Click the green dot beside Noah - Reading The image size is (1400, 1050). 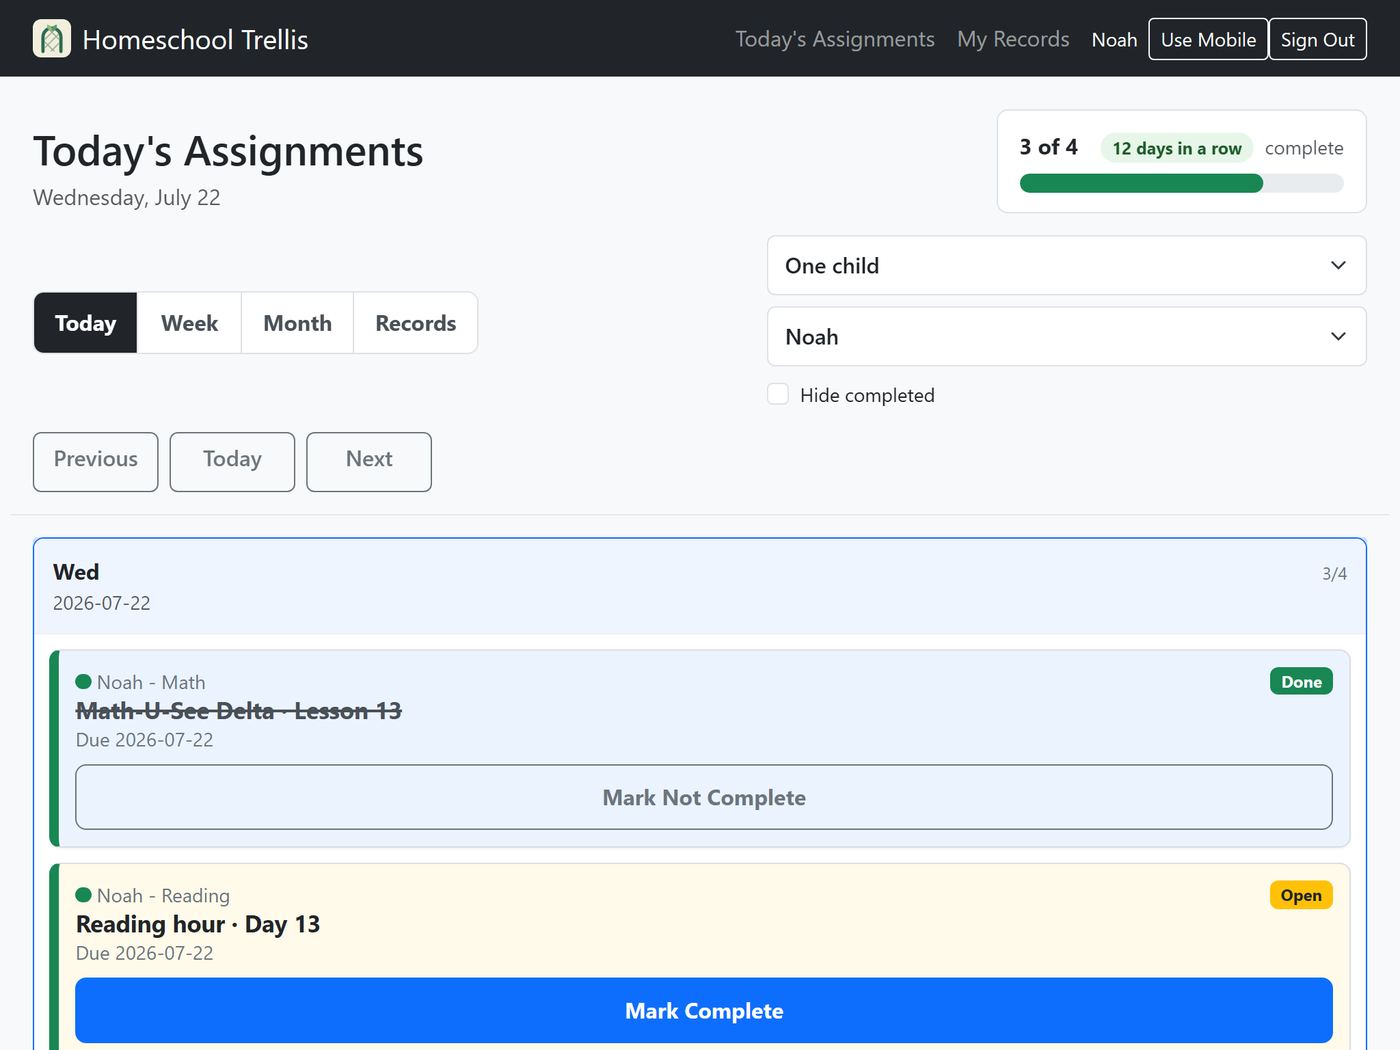(84, 894)
